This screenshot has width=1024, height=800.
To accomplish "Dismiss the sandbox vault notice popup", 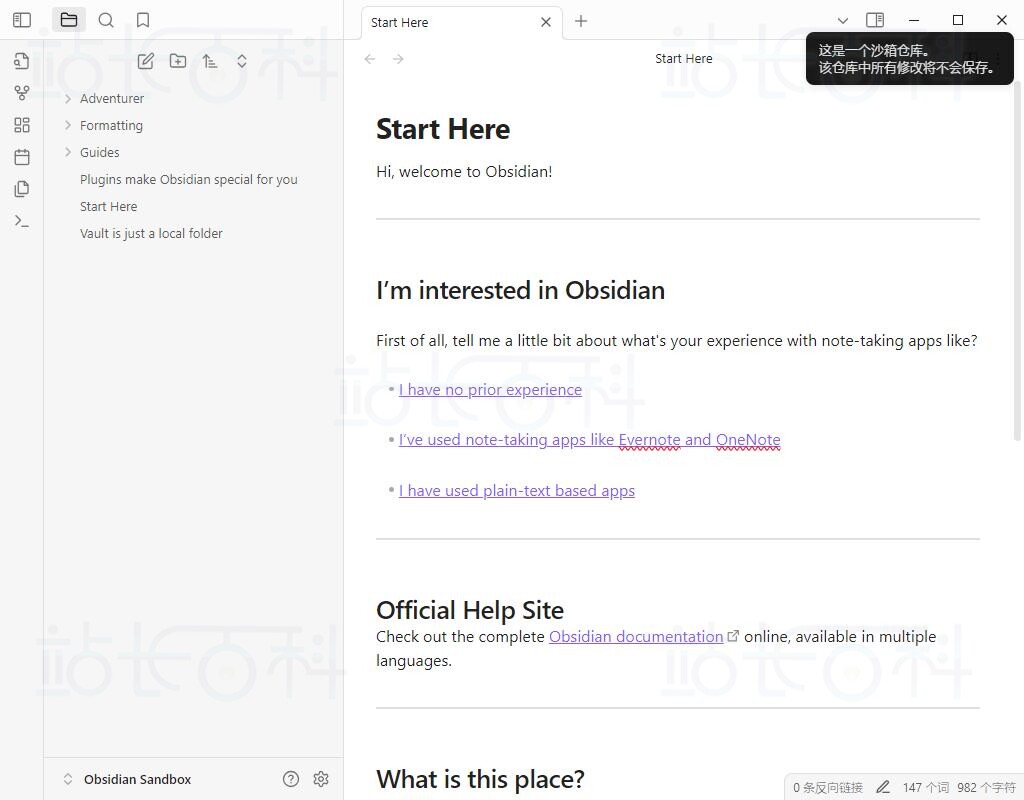I will [909, 59].
